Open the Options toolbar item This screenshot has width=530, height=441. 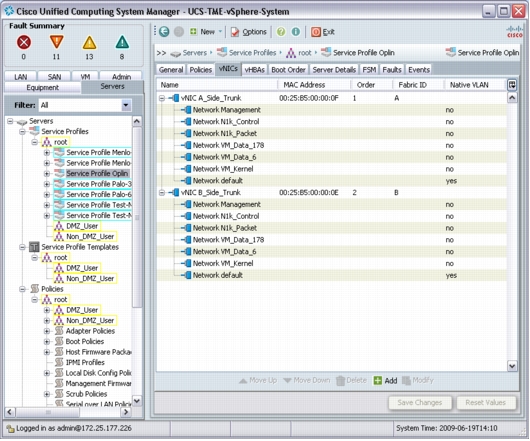coord(249,32)
